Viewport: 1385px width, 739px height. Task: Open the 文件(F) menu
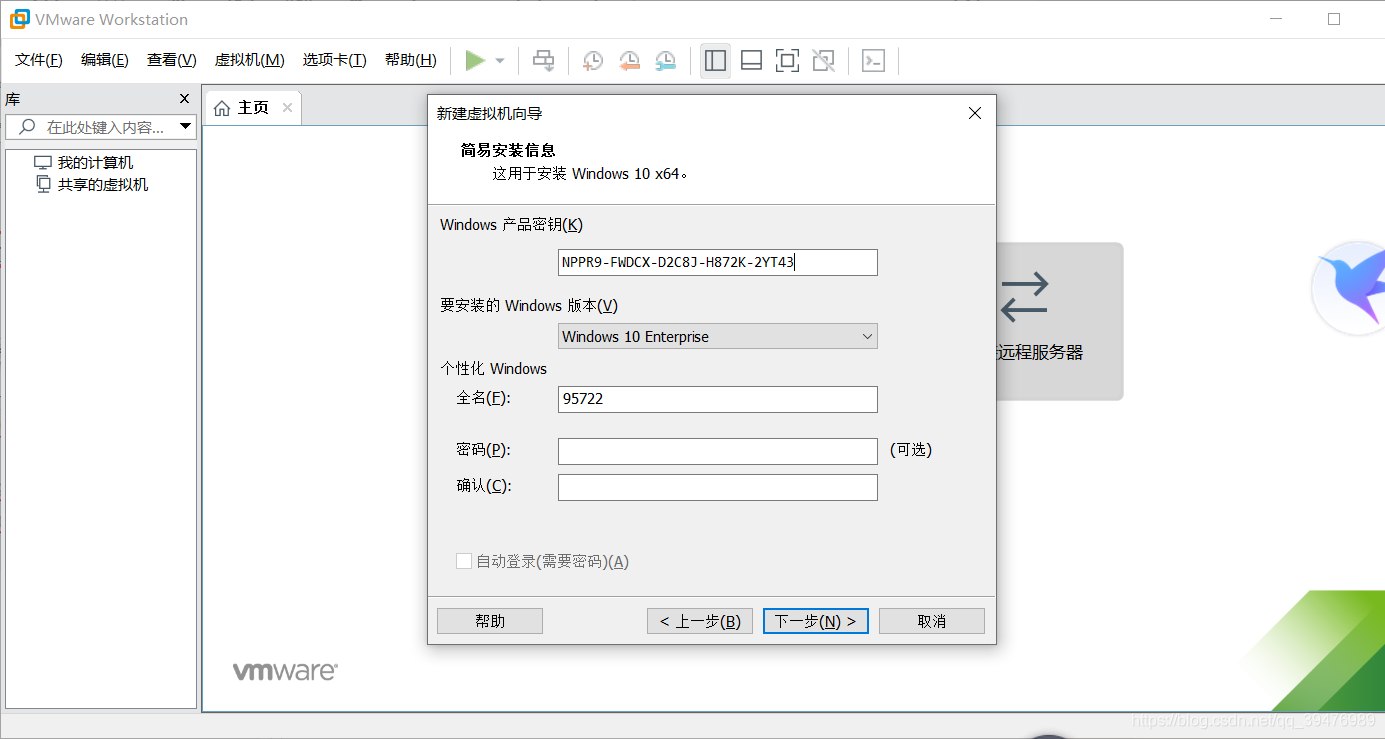39,60
